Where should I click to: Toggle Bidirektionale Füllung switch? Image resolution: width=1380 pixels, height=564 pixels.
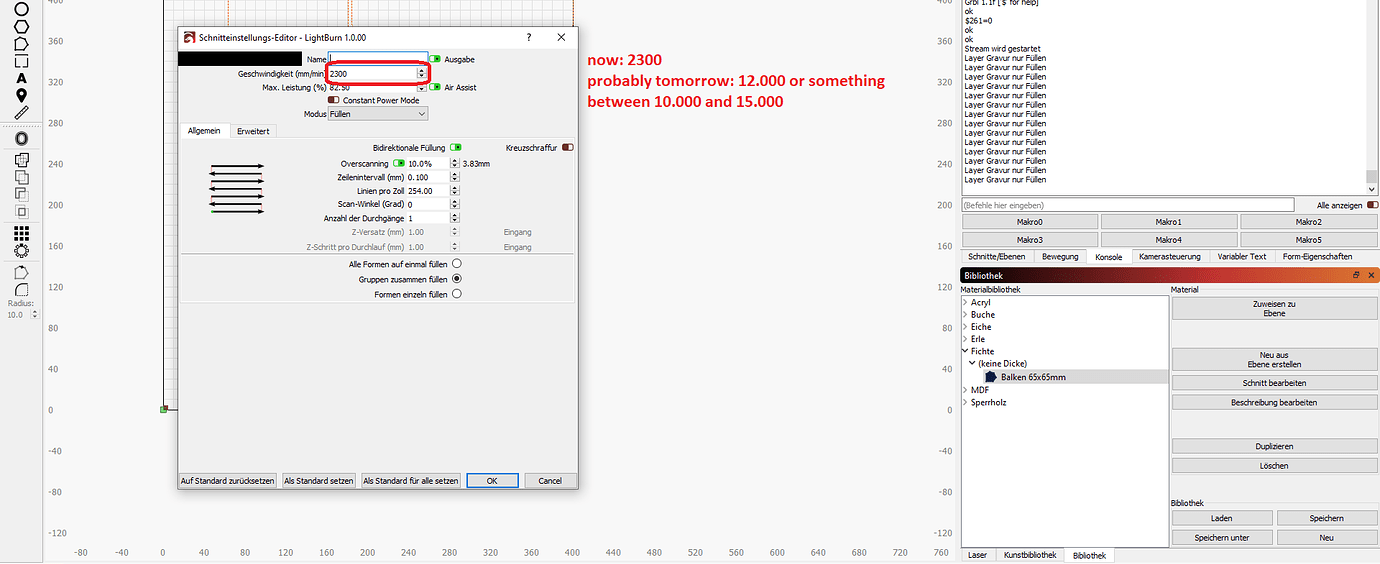[455, 147]
